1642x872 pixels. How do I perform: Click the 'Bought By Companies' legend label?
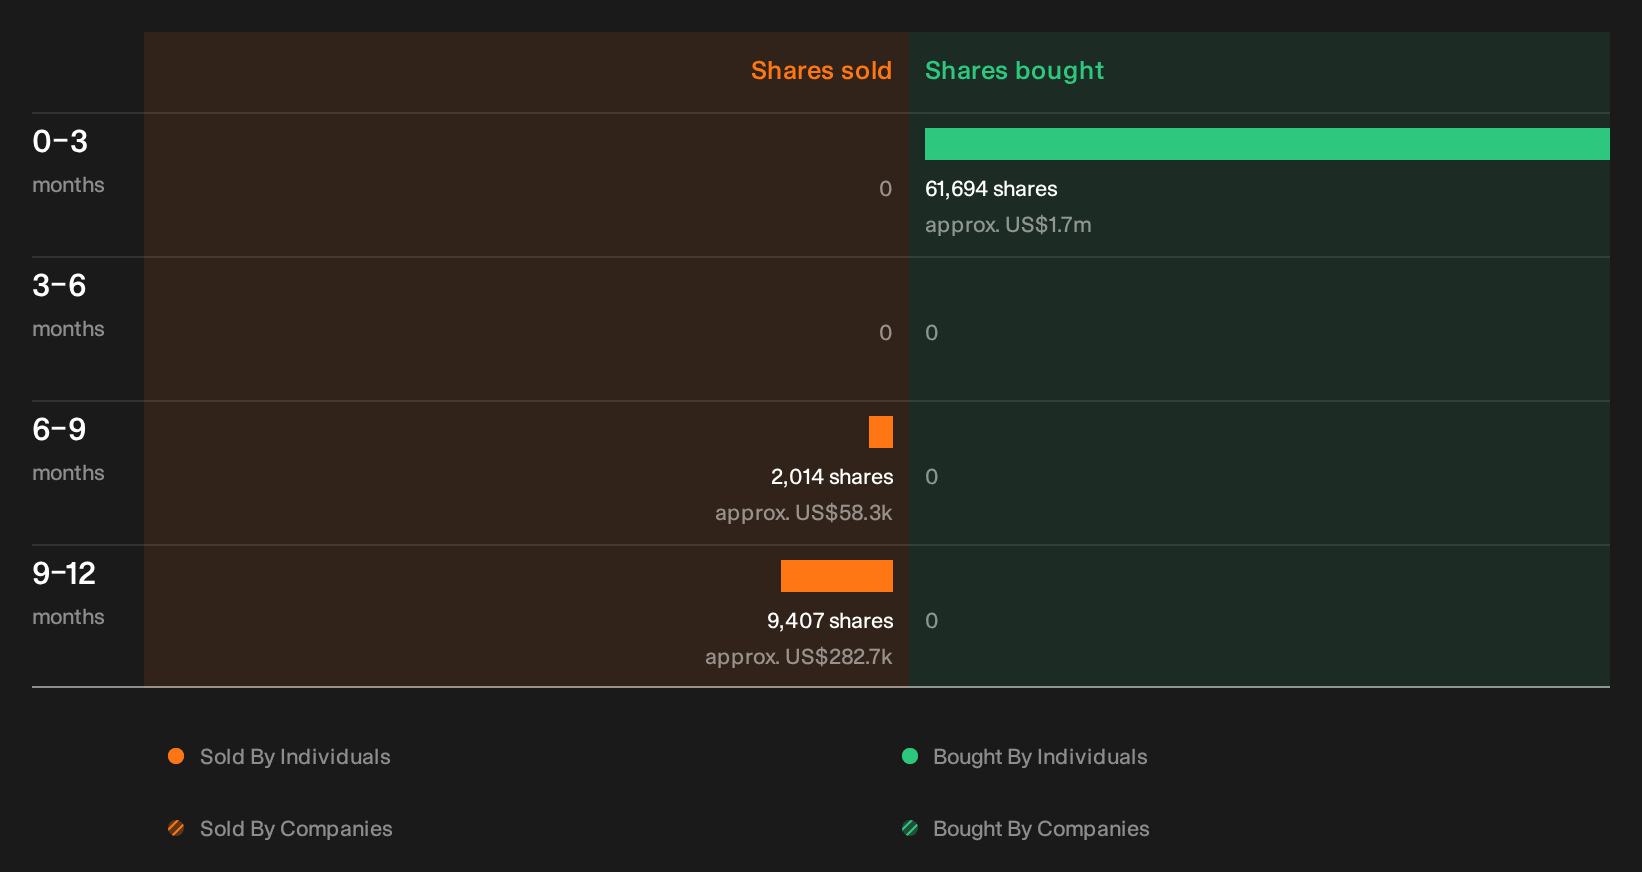coord(1041,829)
